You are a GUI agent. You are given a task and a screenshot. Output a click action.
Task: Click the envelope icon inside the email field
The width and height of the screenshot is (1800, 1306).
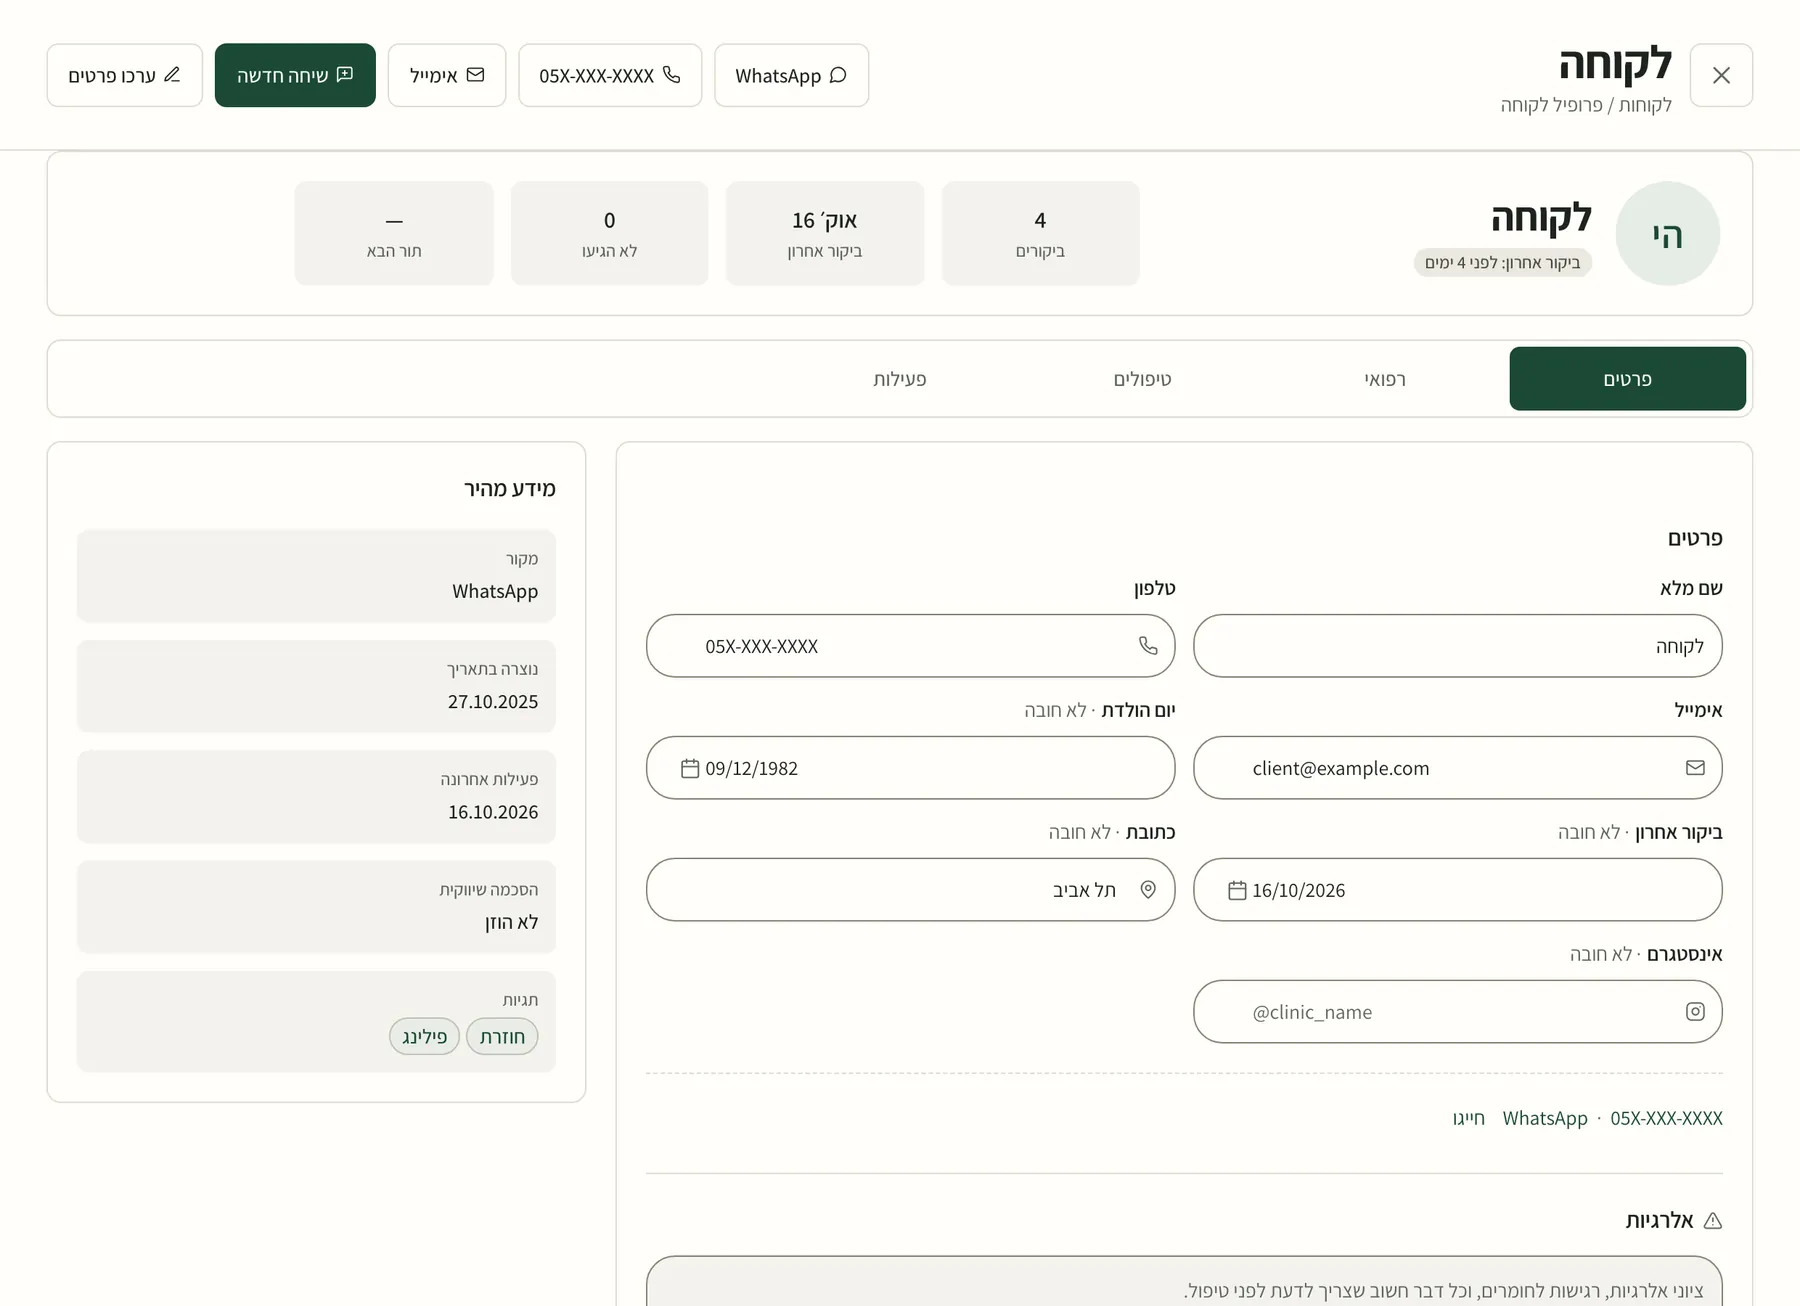point(1695,768)
